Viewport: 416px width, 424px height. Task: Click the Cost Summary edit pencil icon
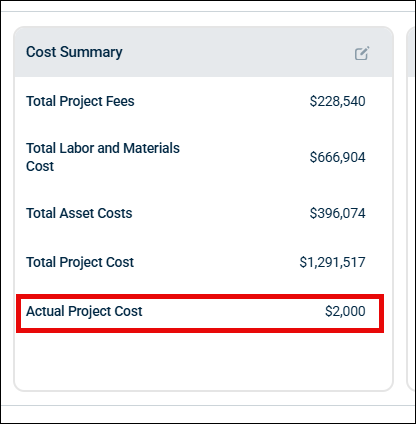(x=362, y=53)
